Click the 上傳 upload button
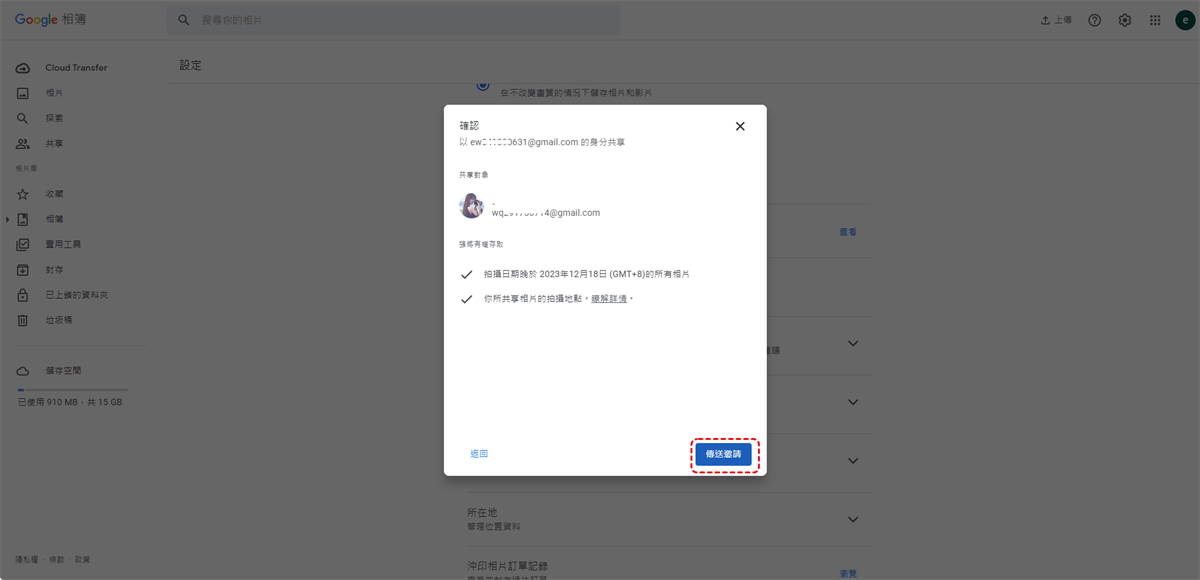Image resolution: width=1200 pixels, height=580 pixels. [x=1056, y=20]
